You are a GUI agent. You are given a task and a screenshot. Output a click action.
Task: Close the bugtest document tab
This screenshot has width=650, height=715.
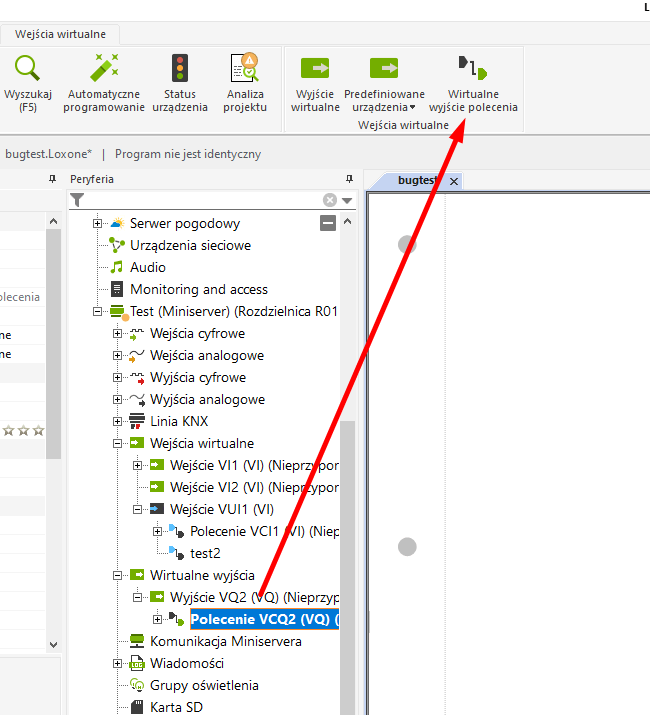tap(453, 181)
